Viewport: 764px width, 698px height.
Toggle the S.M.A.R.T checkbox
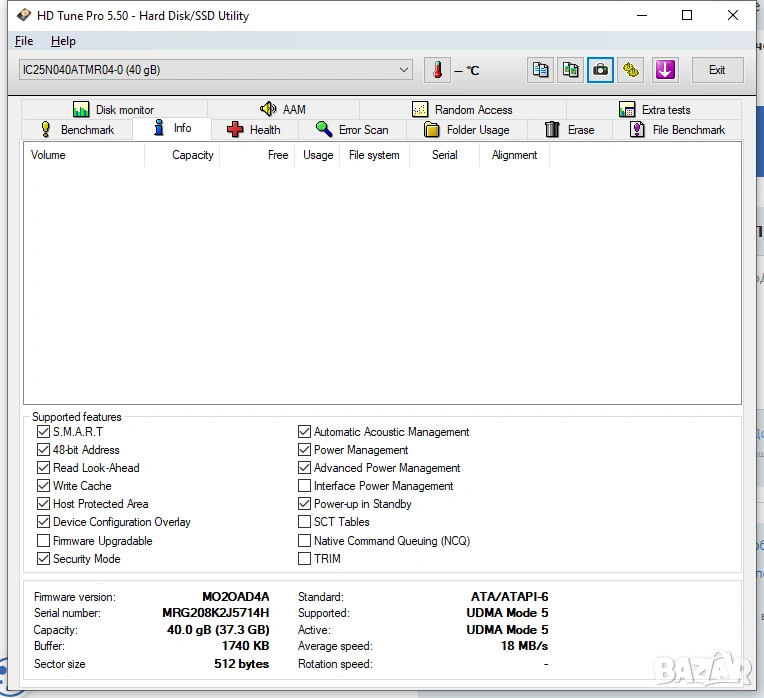coord(43,432)
